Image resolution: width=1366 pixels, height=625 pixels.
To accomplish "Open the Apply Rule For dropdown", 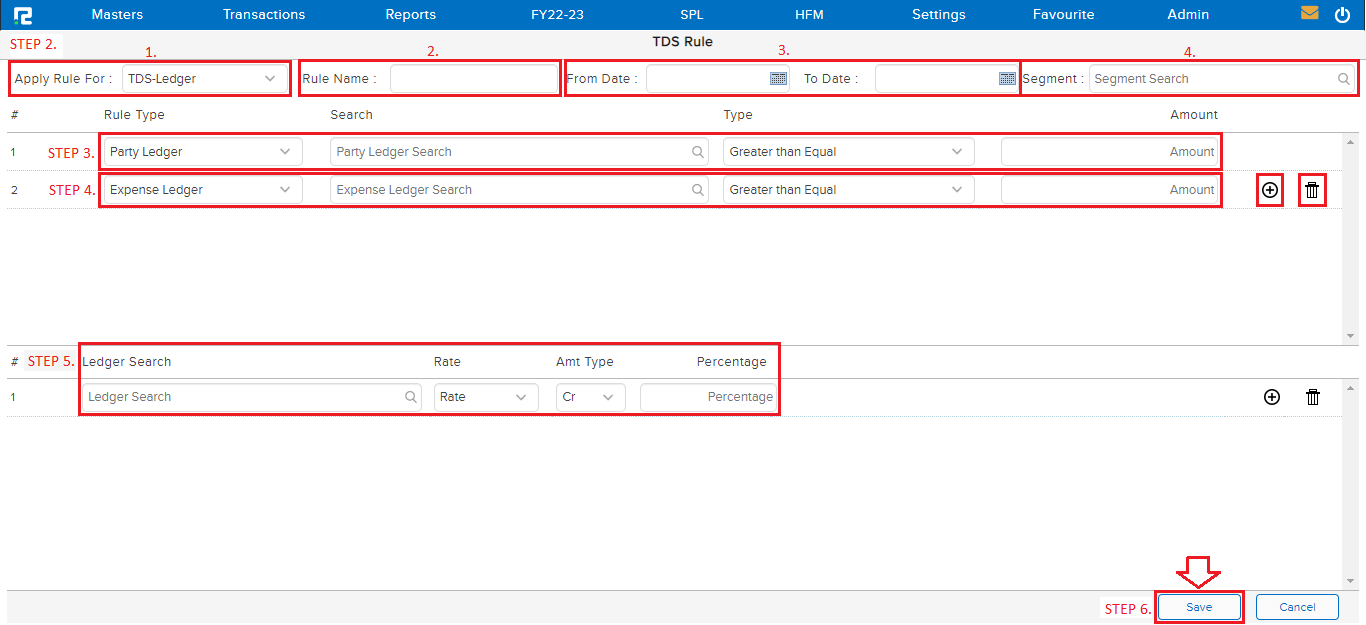I will click(x=205, y=78).
